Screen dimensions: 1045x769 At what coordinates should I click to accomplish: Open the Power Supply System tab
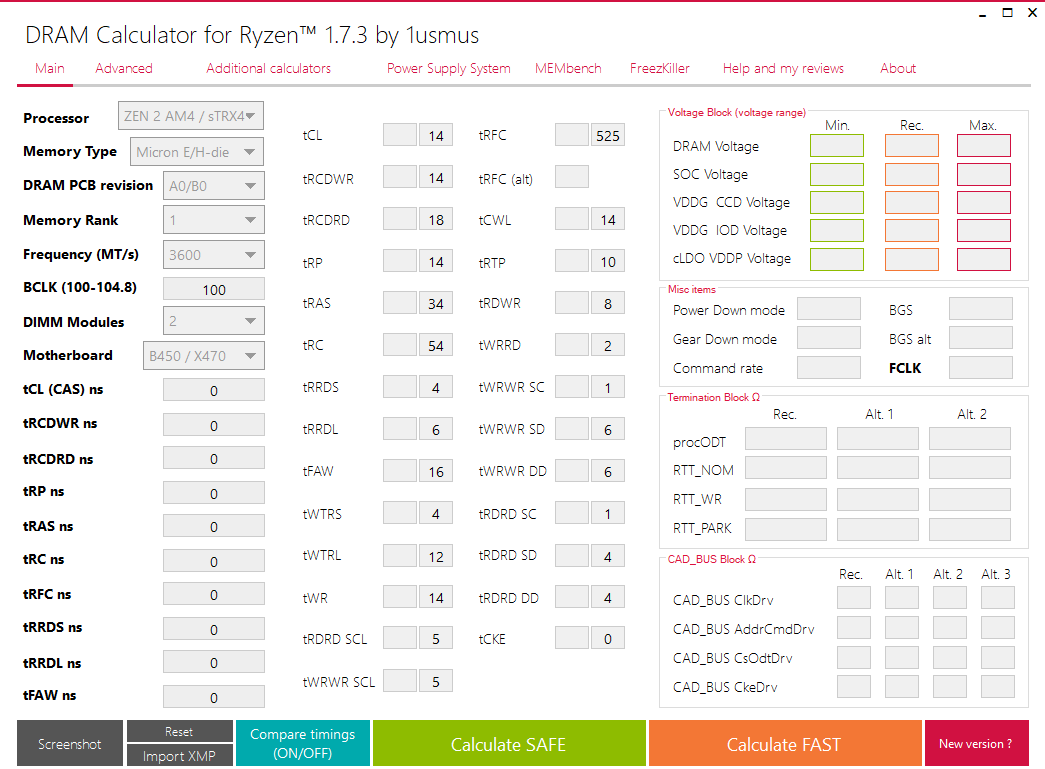[449, 68]
